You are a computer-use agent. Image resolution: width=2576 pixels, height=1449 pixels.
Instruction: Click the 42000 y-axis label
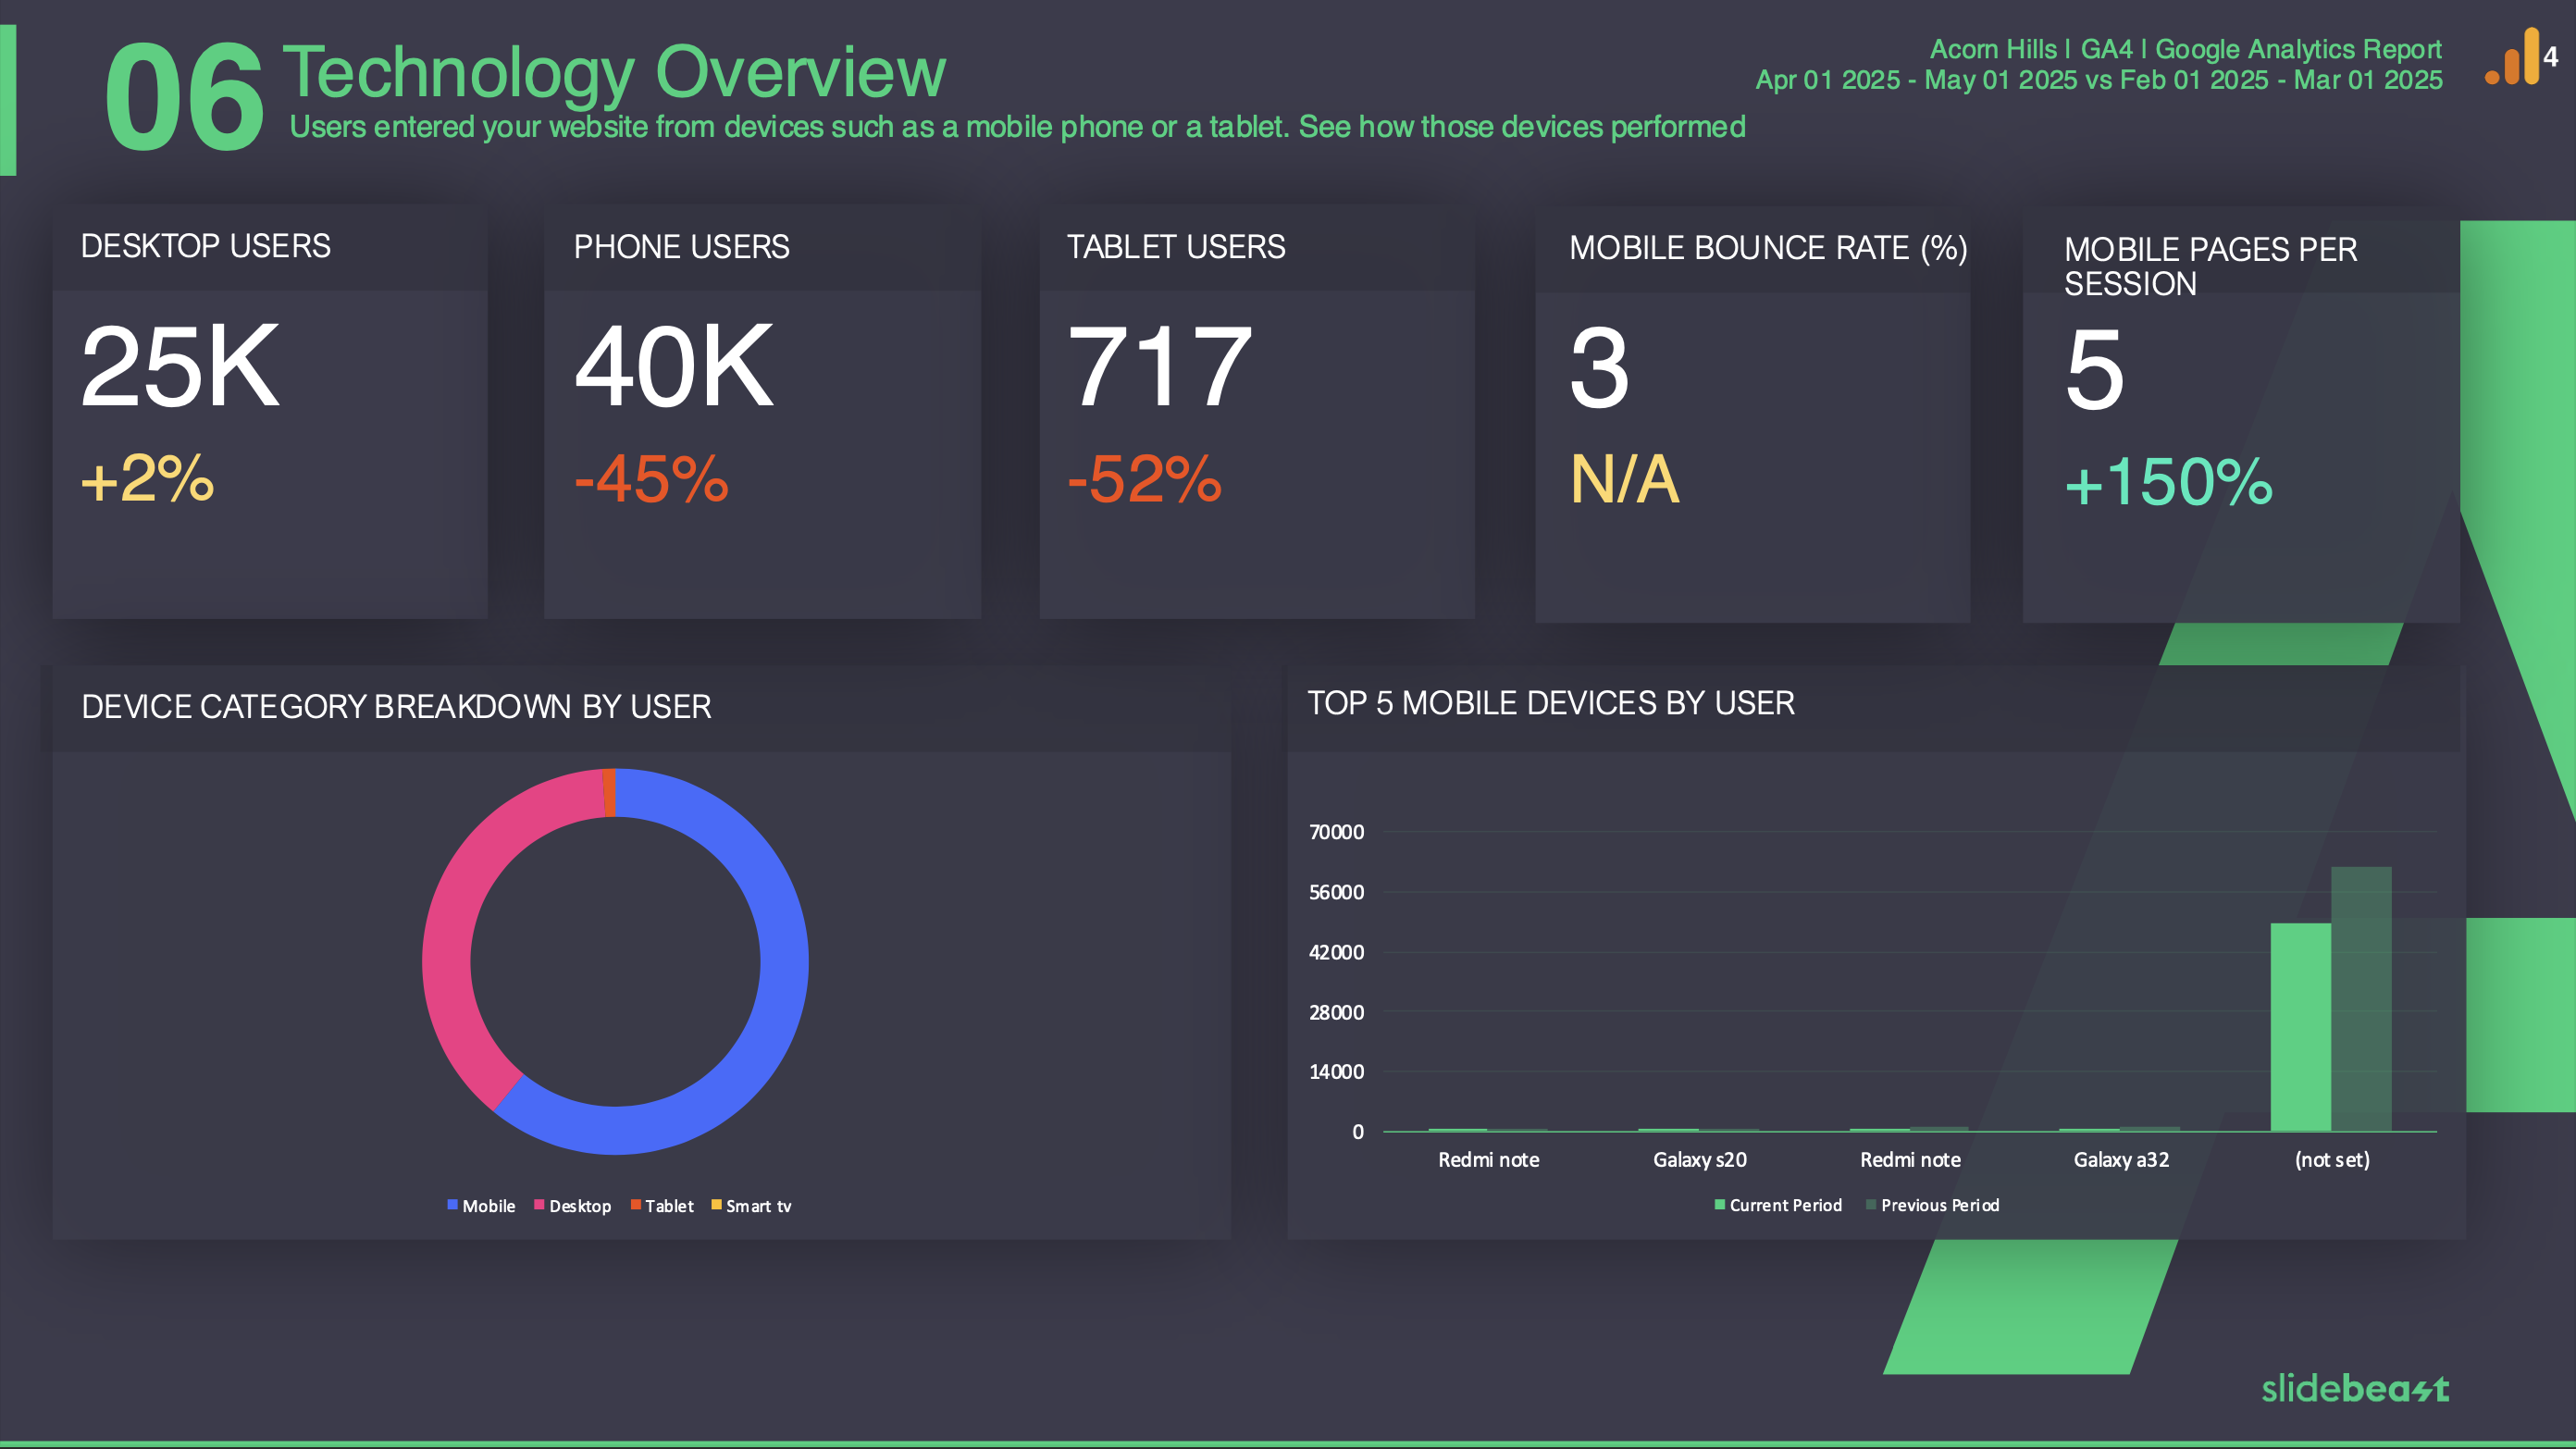coord(1336,952)
